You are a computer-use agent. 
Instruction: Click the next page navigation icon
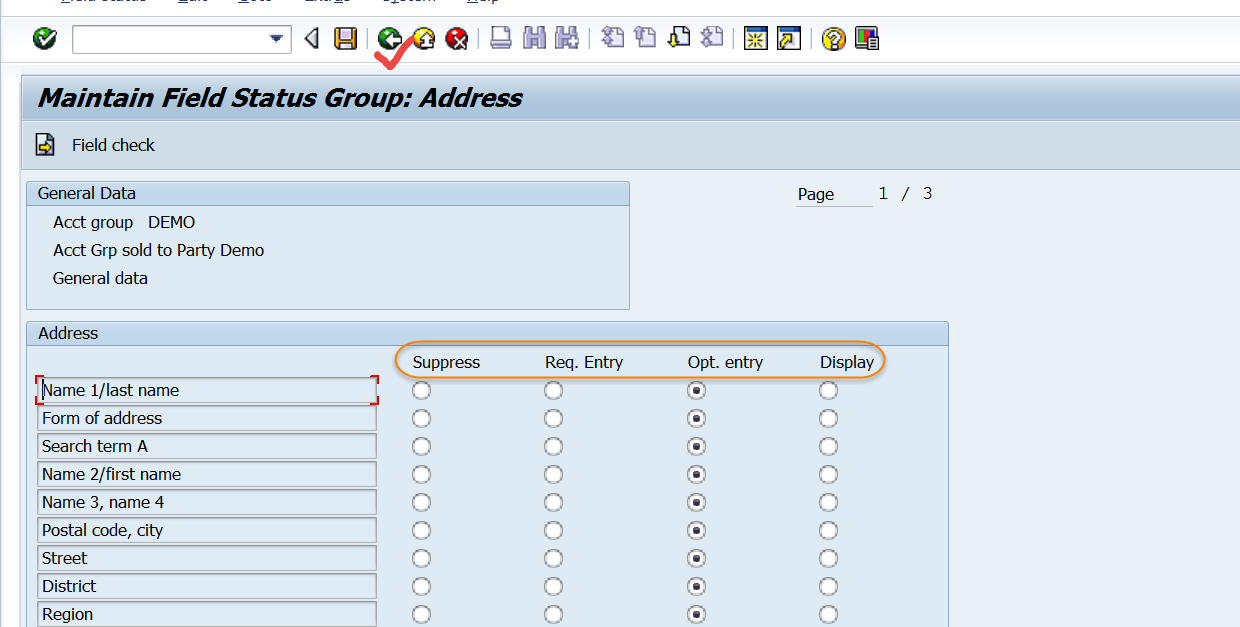pos(679,39)
